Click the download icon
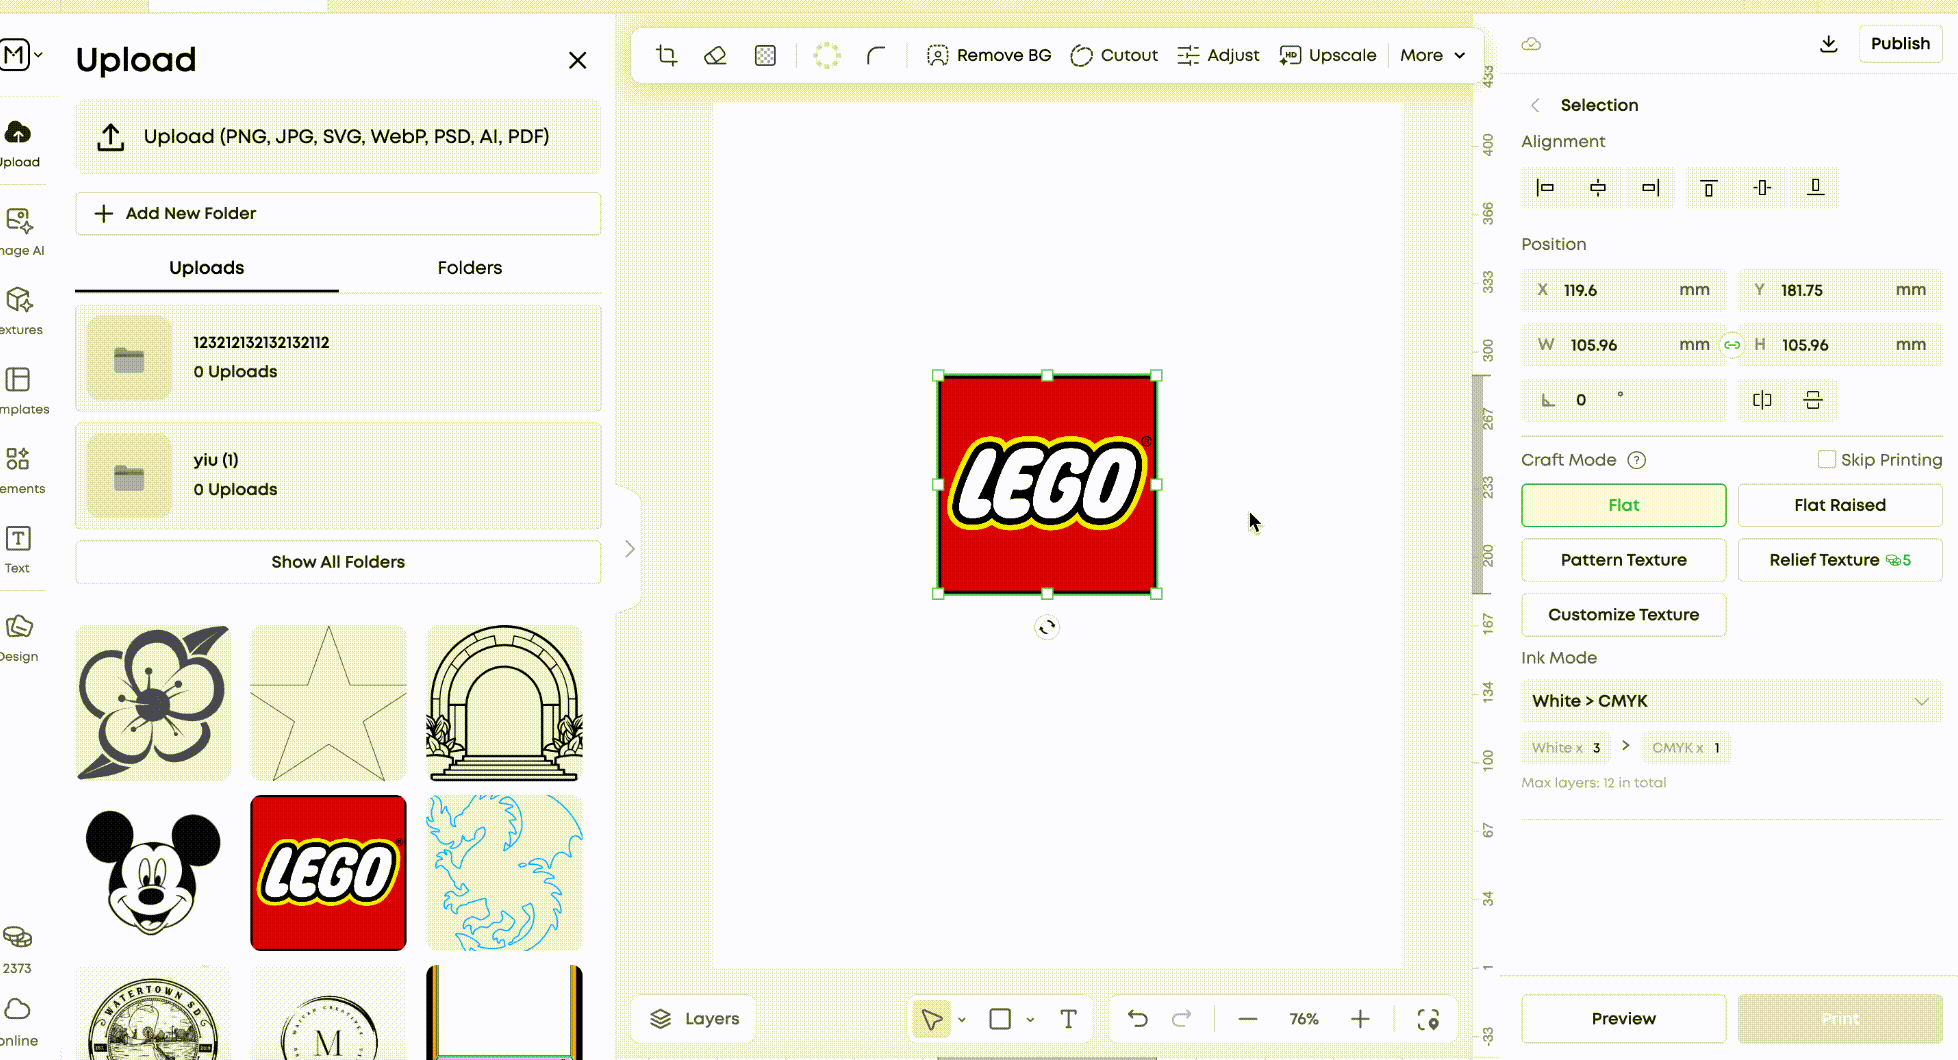This screenshot has height=1060, width=1958. pyautogui.click(x=1828, y=44)
